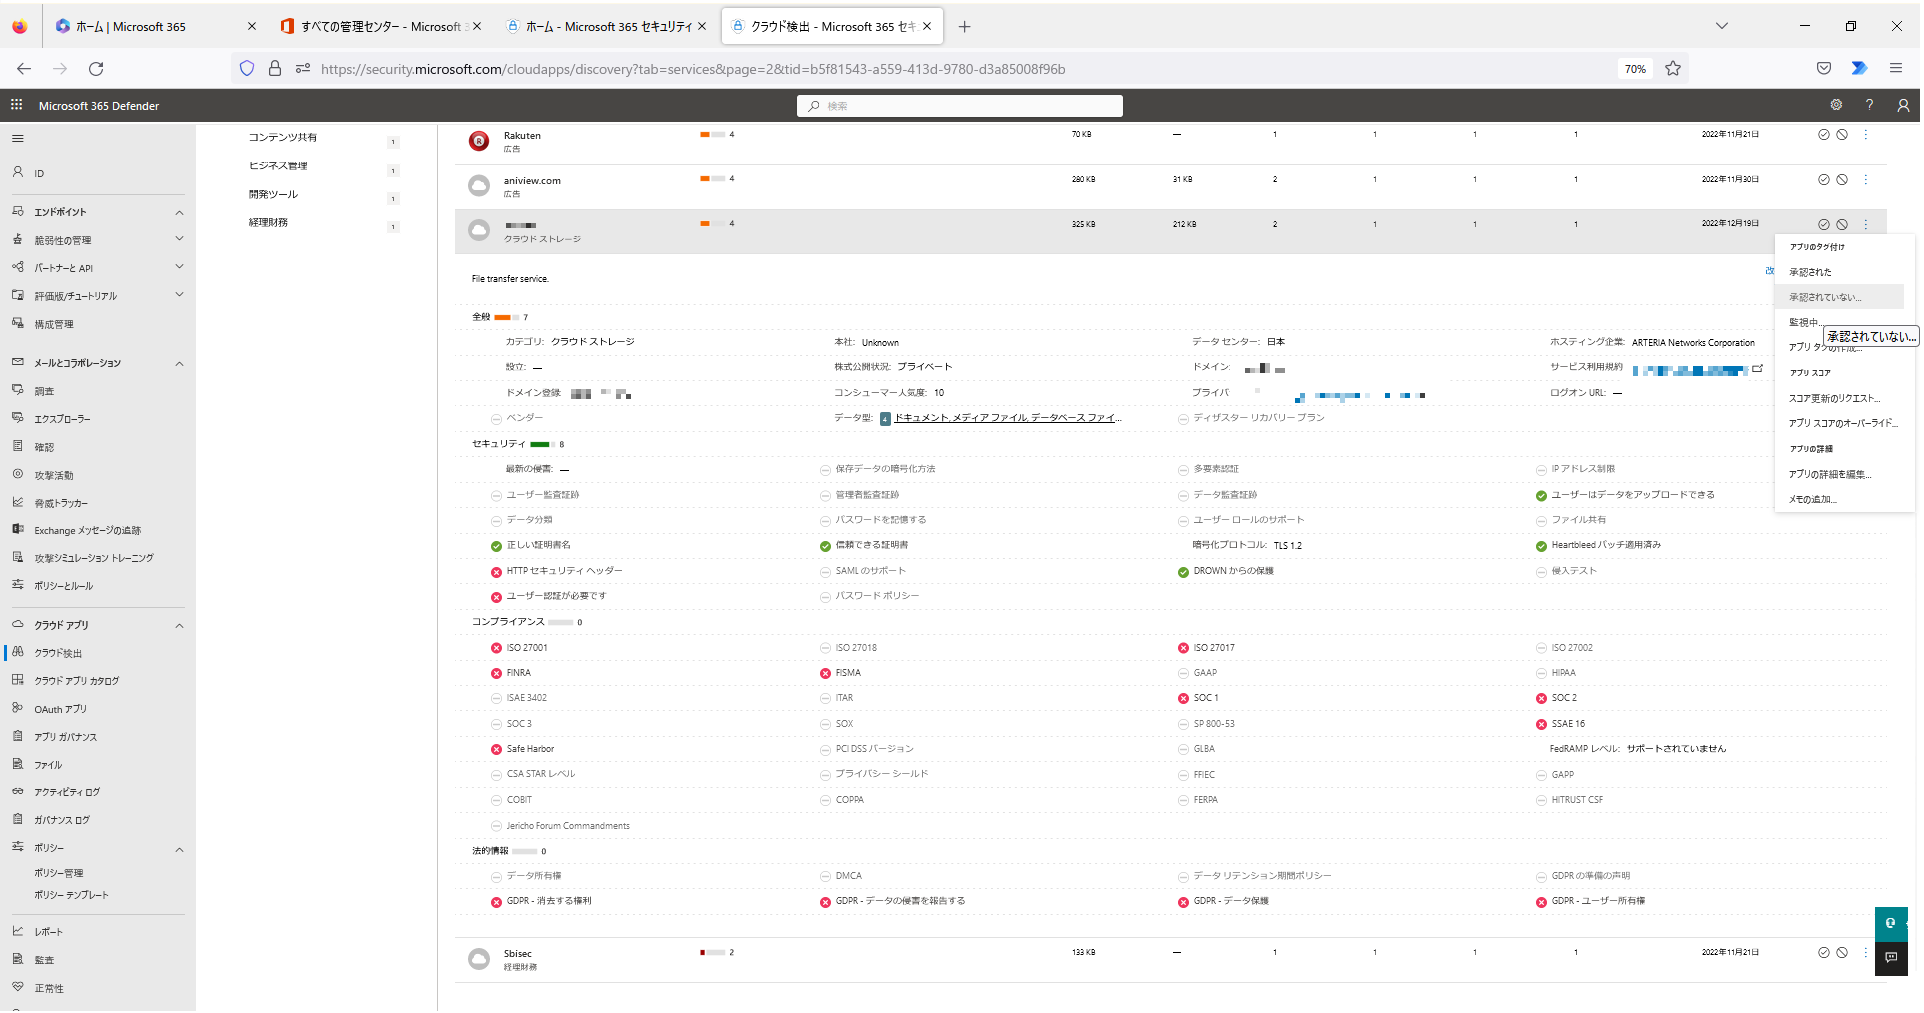The width and height of the screenshot is (1924, 1013).
Task: Bookmark this page with the star icon
Action: [x=1673, y=69]
